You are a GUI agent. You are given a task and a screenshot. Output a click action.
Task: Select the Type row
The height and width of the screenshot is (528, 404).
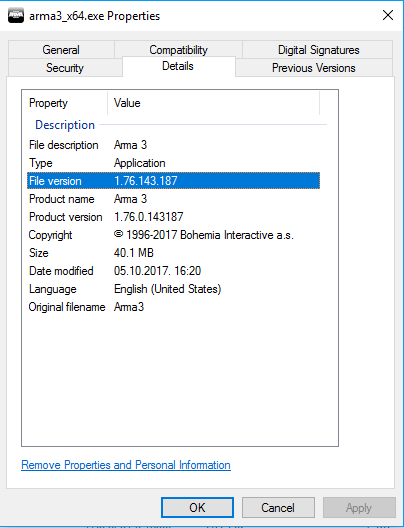point(173,163)
